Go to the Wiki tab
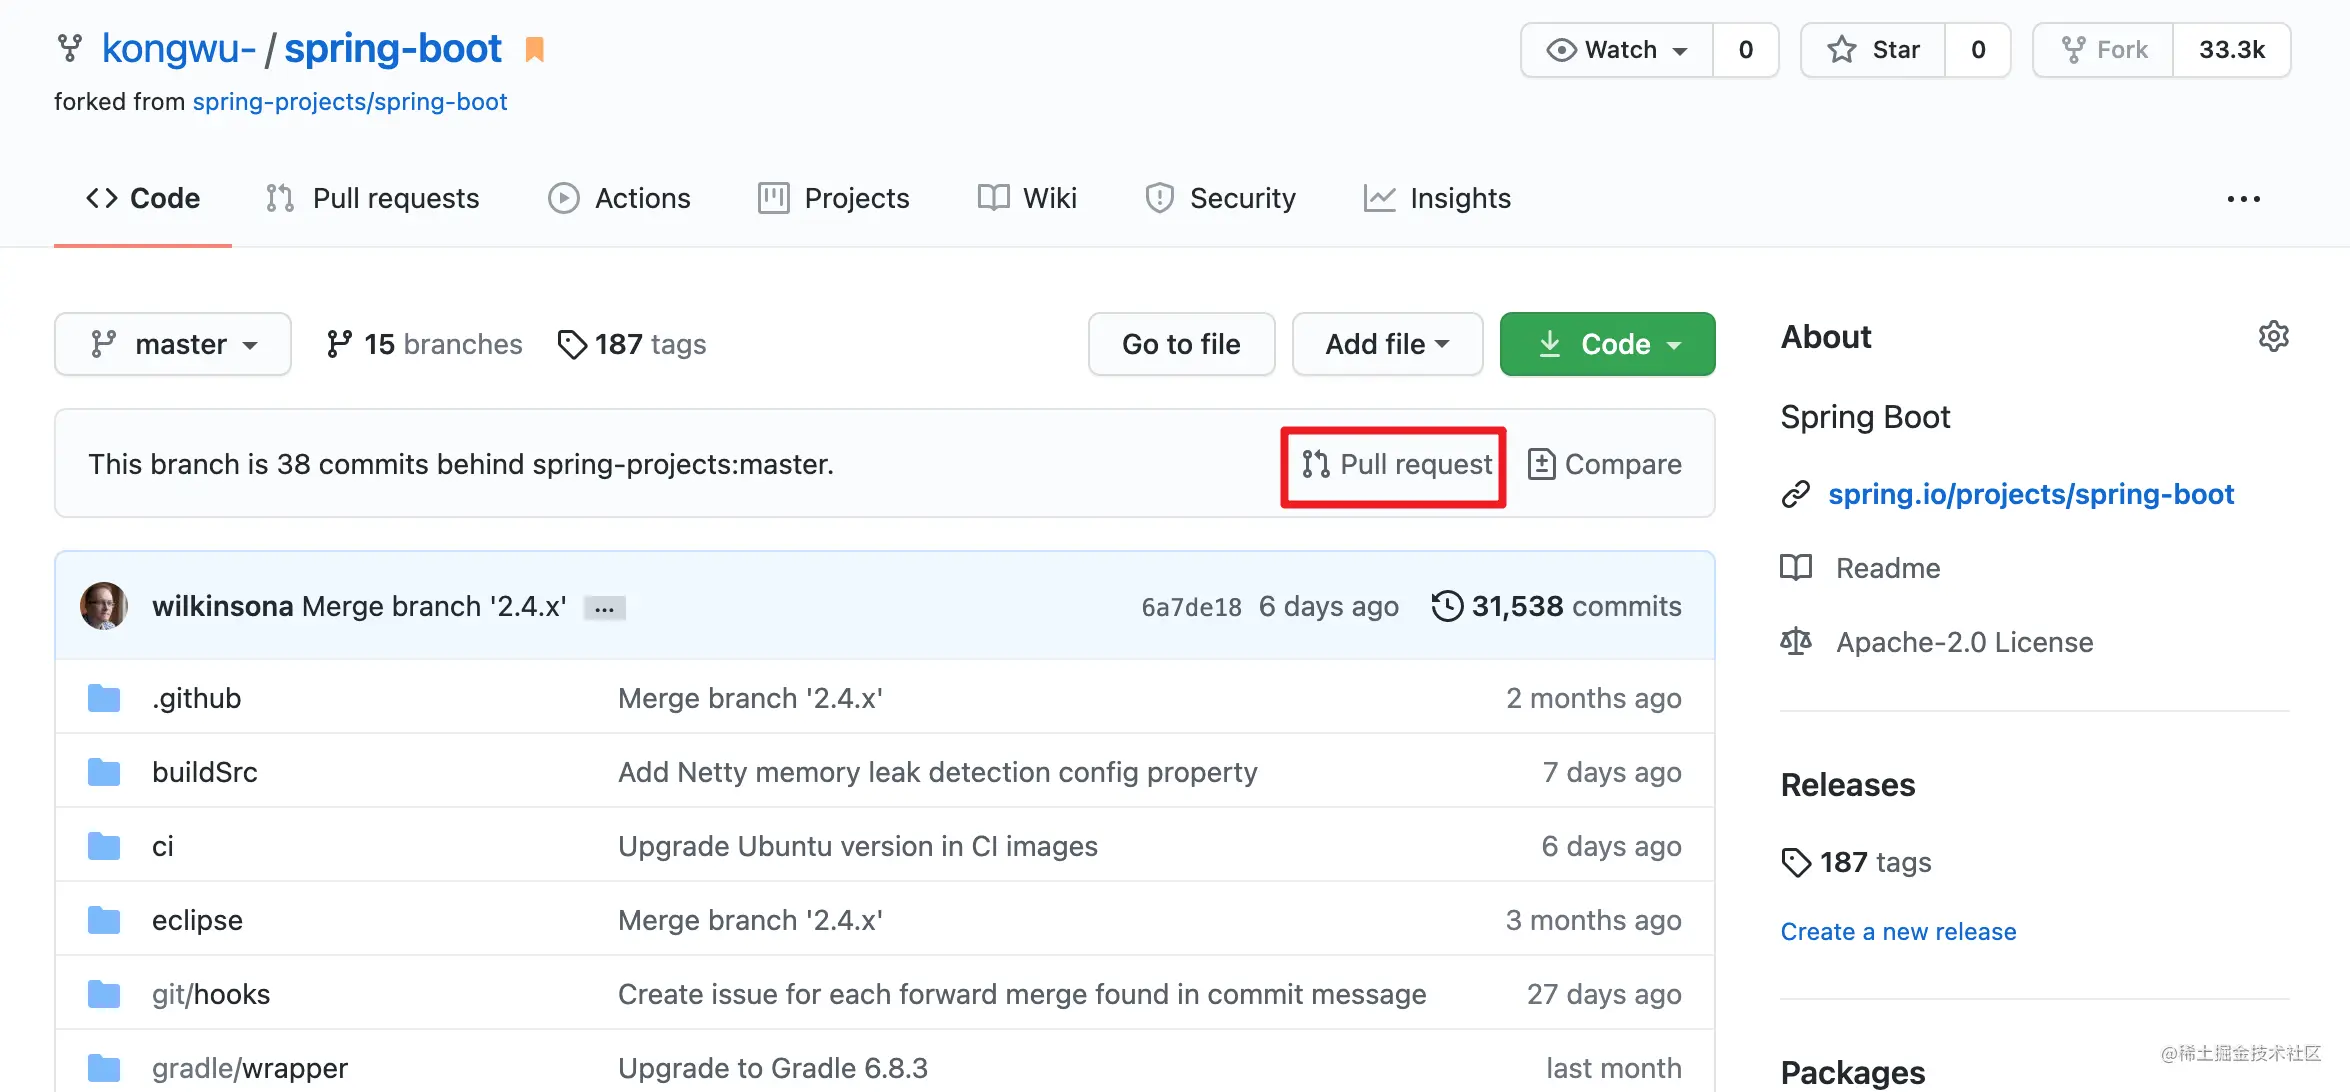Screen dimensions: 2350x1092 [1027, 199]
